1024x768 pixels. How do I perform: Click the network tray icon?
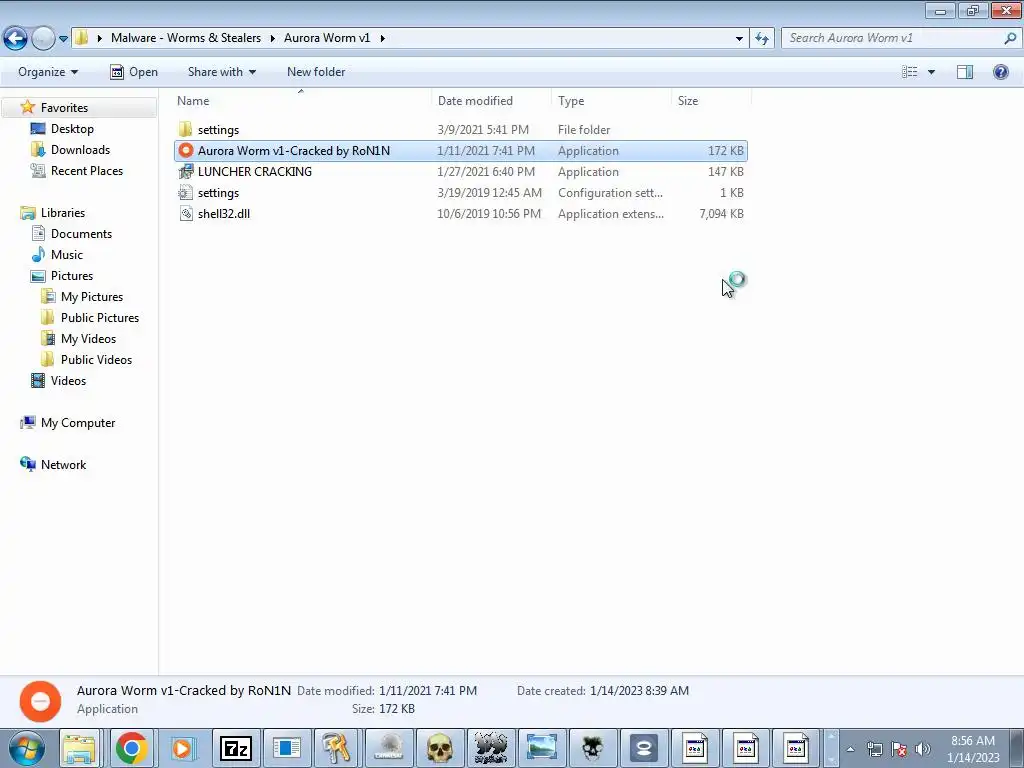[874, 749]
